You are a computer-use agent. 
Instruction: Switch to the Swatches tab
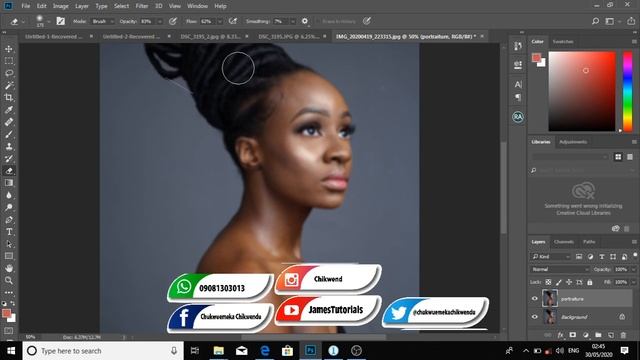pyautogui.click(x=563, y=42)
